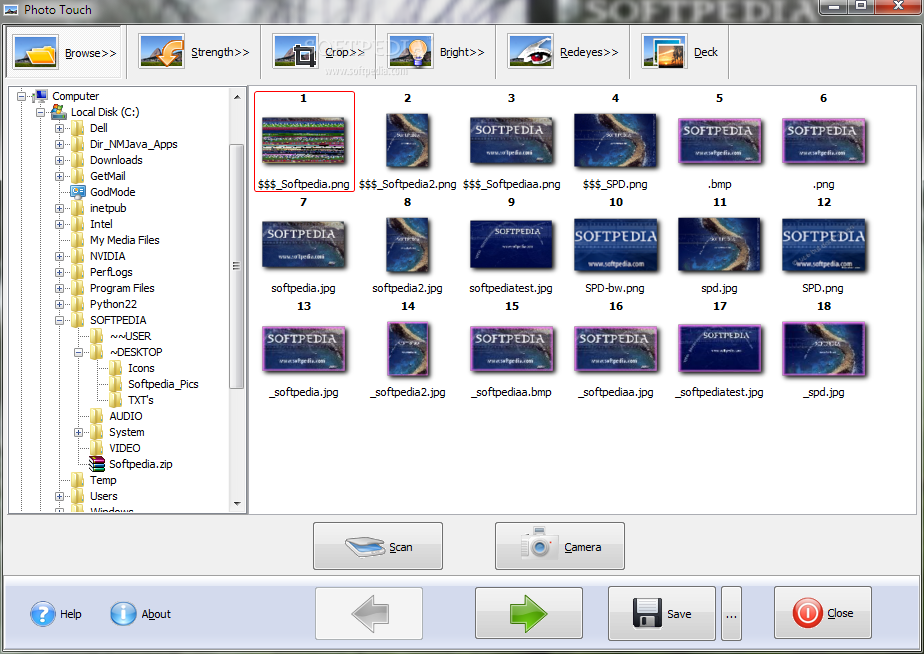The width and height of the screenshot is (924, 654).
Task: Click the GodMode control panel icon
Action: coord(78,191)
